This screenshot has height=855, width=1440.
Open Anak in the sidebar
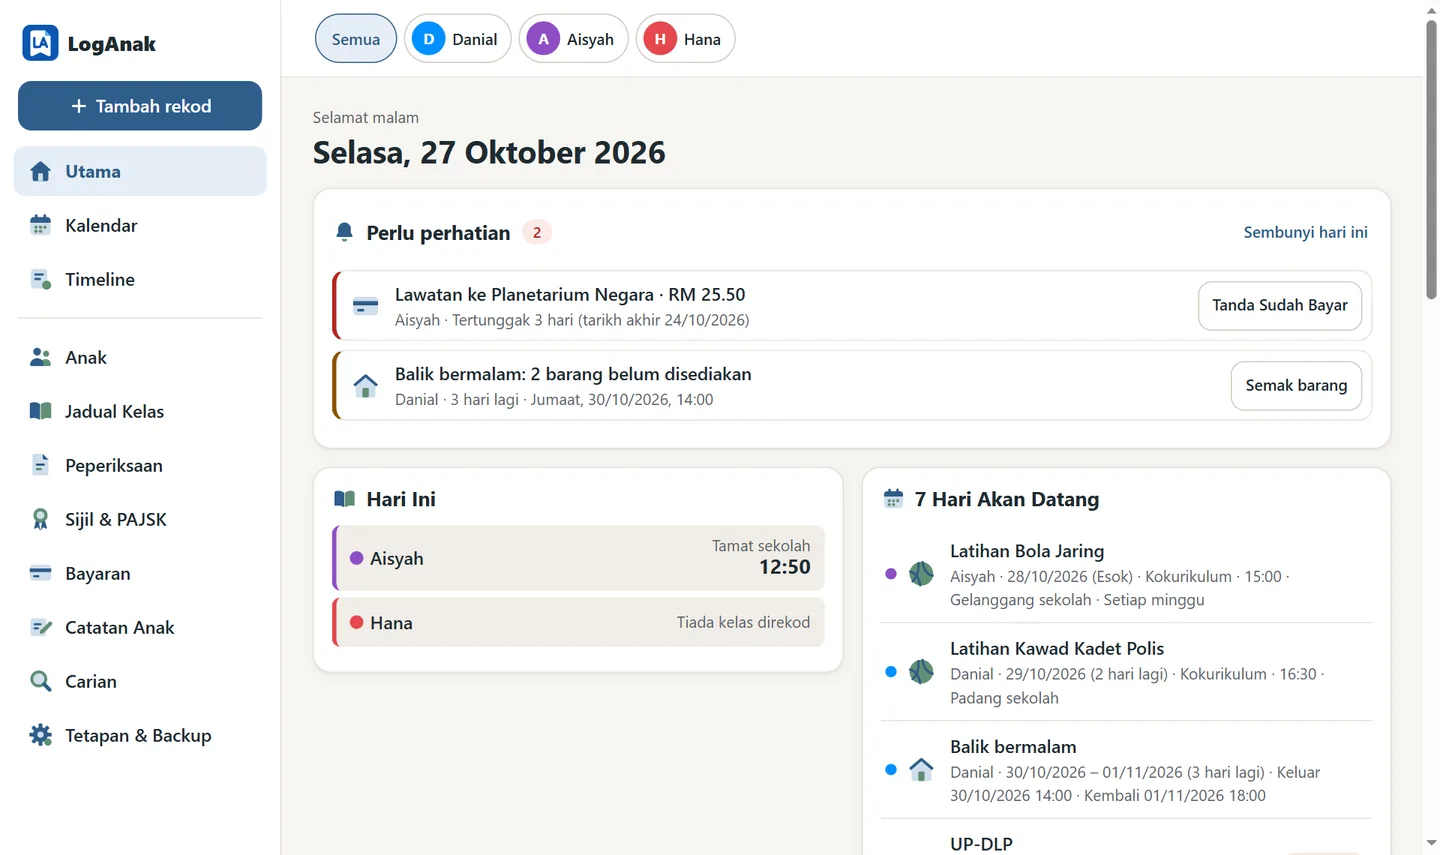click(x=140, y=357)
